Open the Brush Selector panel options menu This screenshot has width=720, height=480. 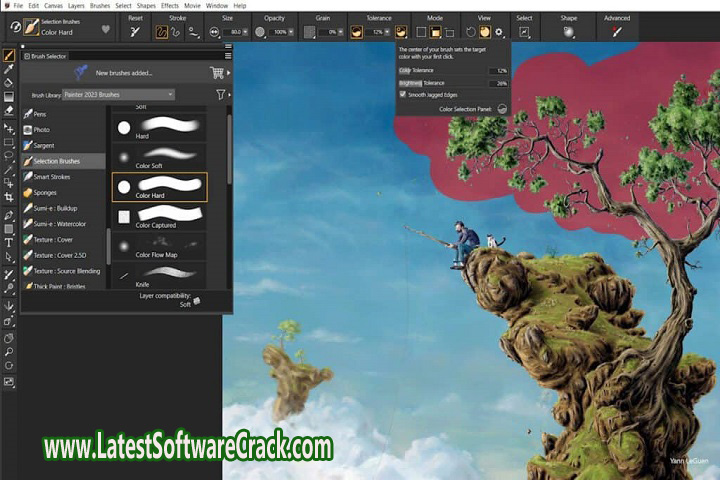[228, 56]
